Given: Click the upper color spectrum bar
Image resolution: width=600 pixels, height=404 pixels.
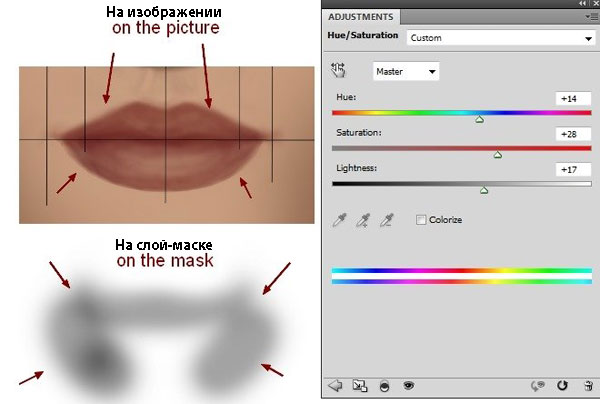Looking at the screenshot, I should point(461,270).
